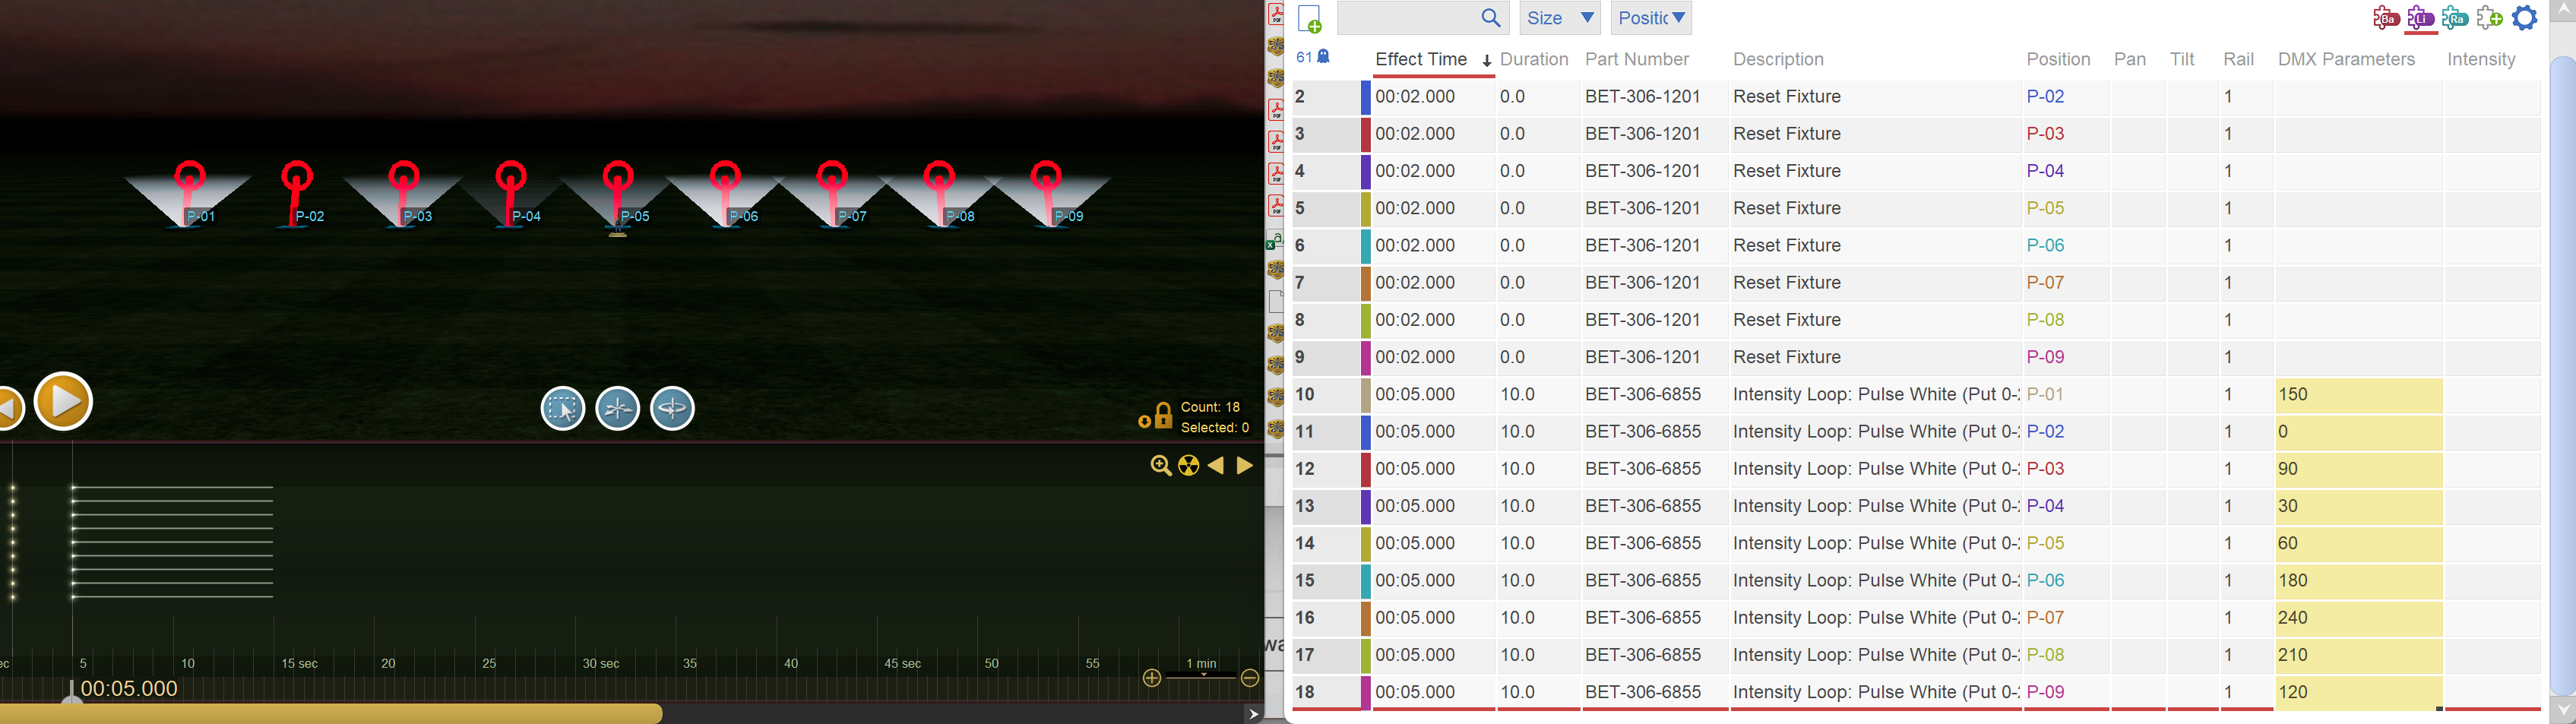This screenshot has height=724, width=2576.
Task: Sort by Effect Time column header
Action: pos(1421,60)
